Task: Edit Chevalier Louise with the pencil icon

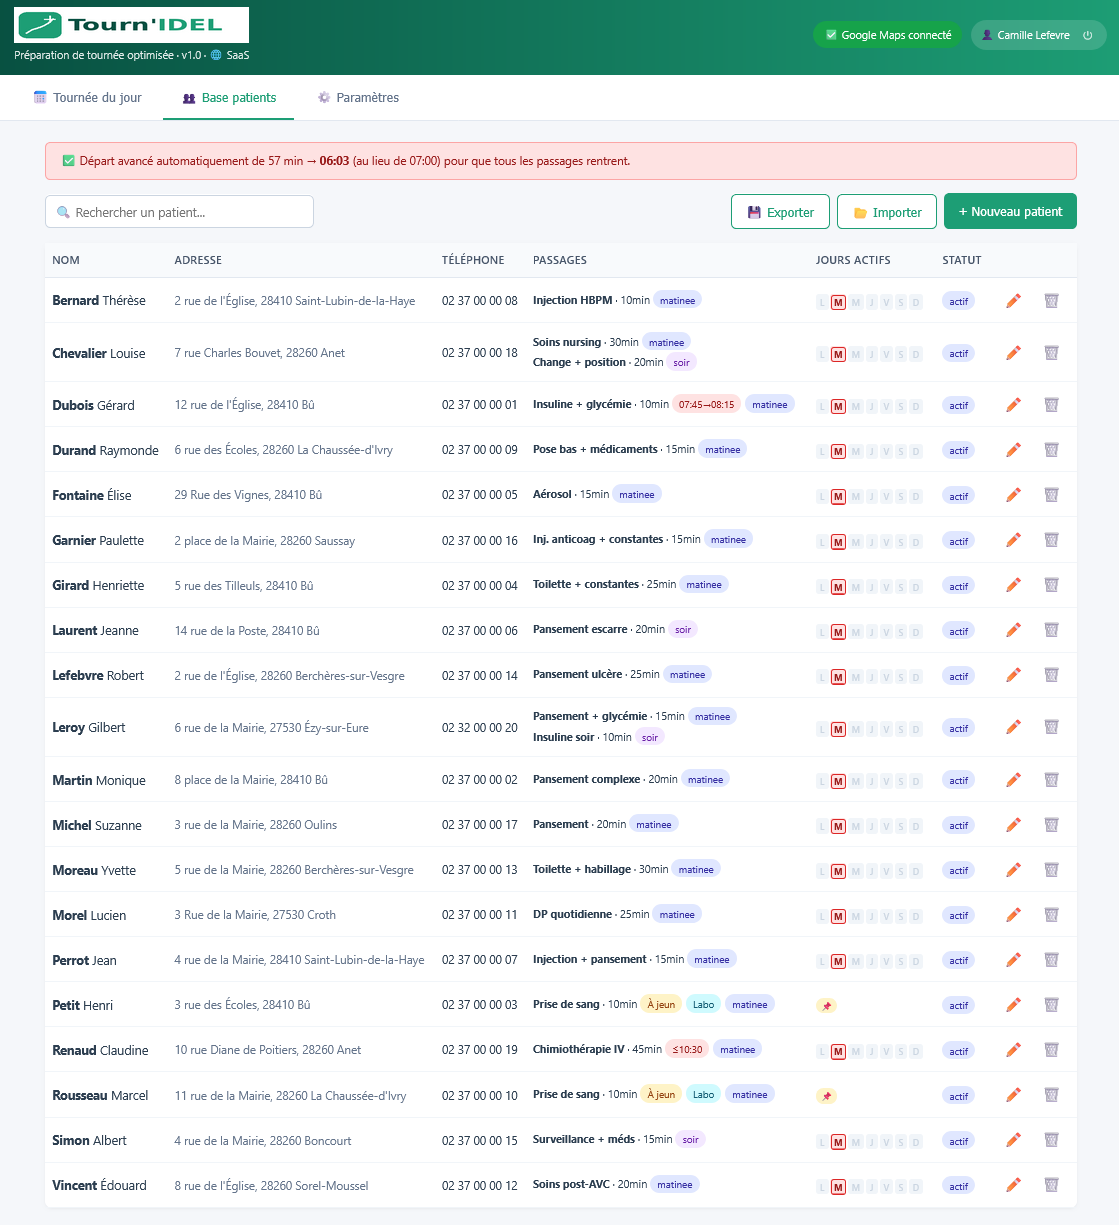Action: [x=1013, y=353]
